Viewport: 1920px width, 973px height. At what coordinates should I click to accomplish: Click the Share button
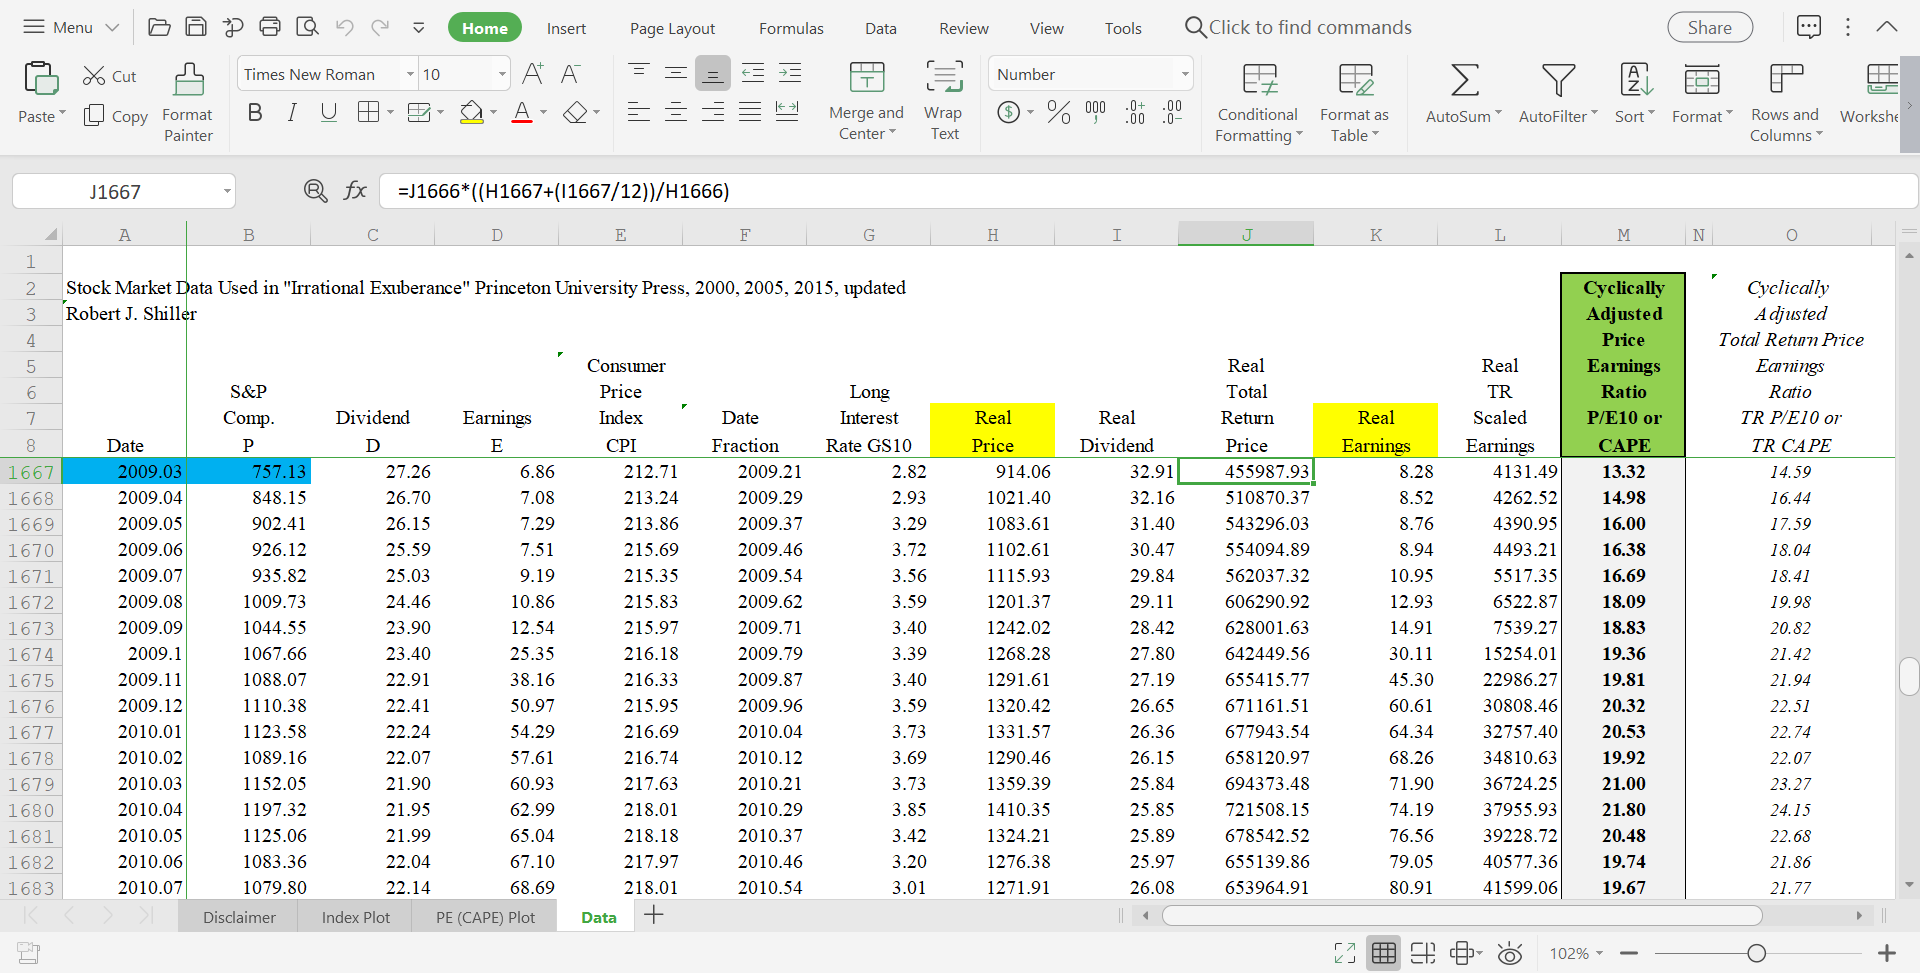click(x=1709, y=28)
